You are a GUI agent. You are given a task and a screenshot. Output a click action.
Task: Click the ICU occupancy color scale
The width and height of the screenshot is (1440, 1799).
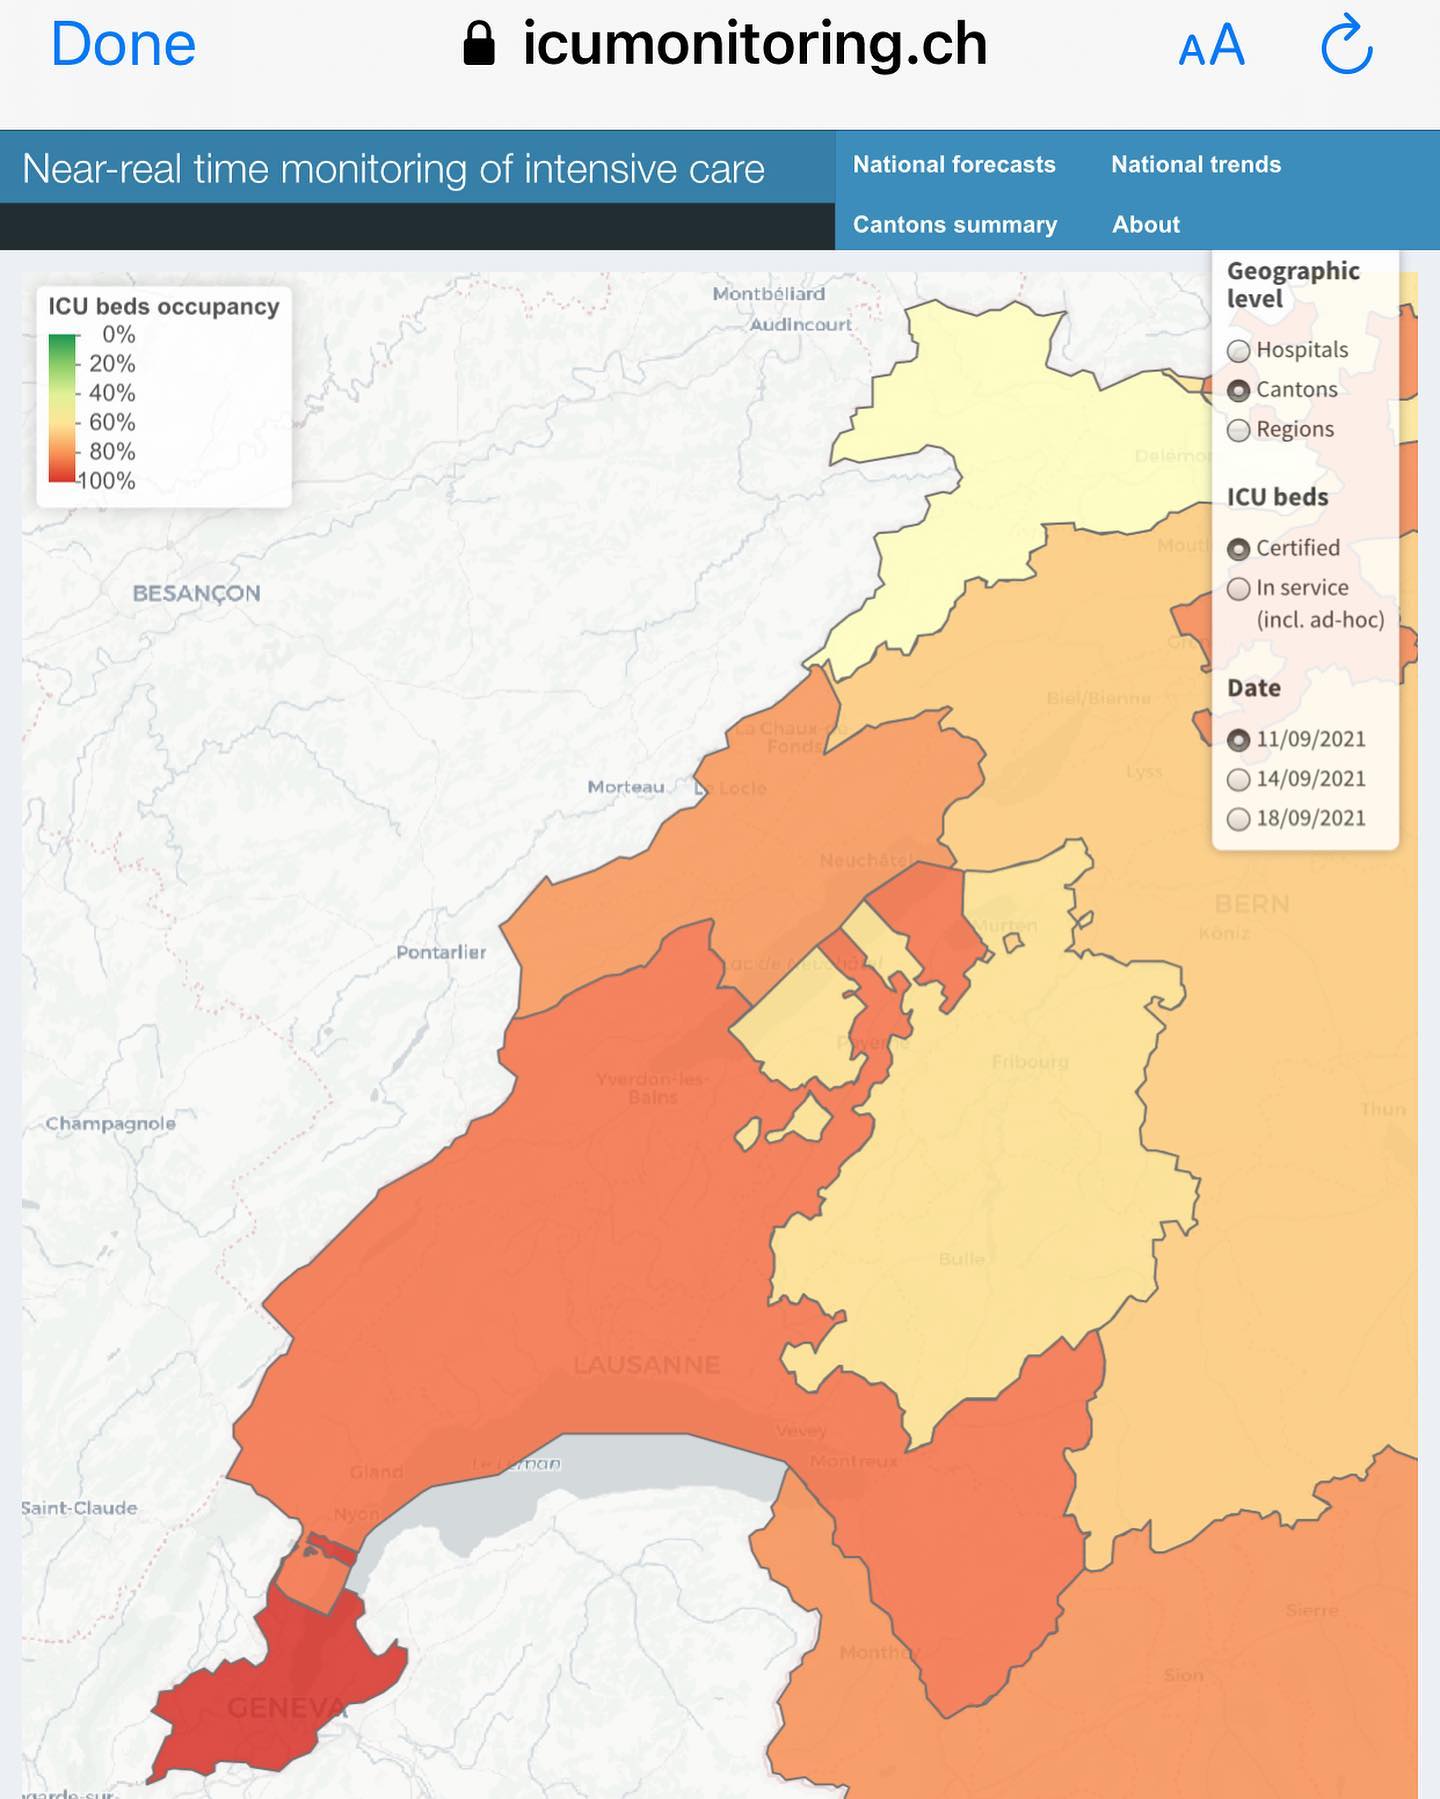62,408
